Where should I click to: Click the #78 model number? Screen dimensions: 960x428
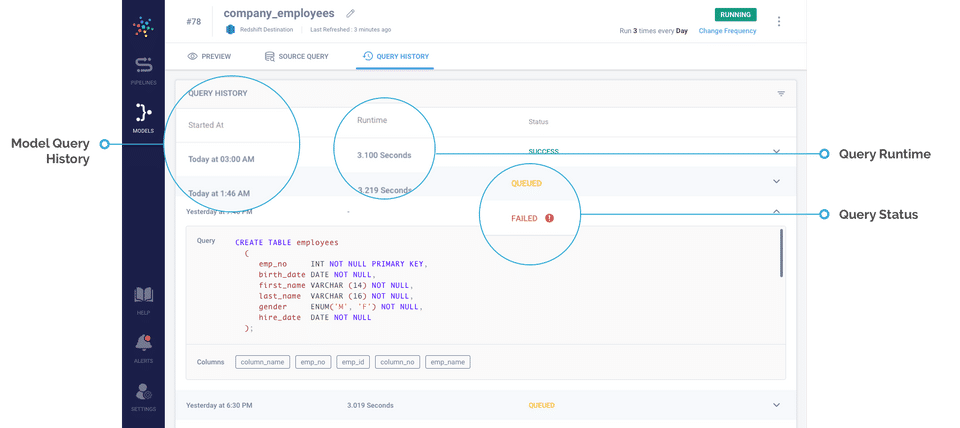[x=193, y=21]
